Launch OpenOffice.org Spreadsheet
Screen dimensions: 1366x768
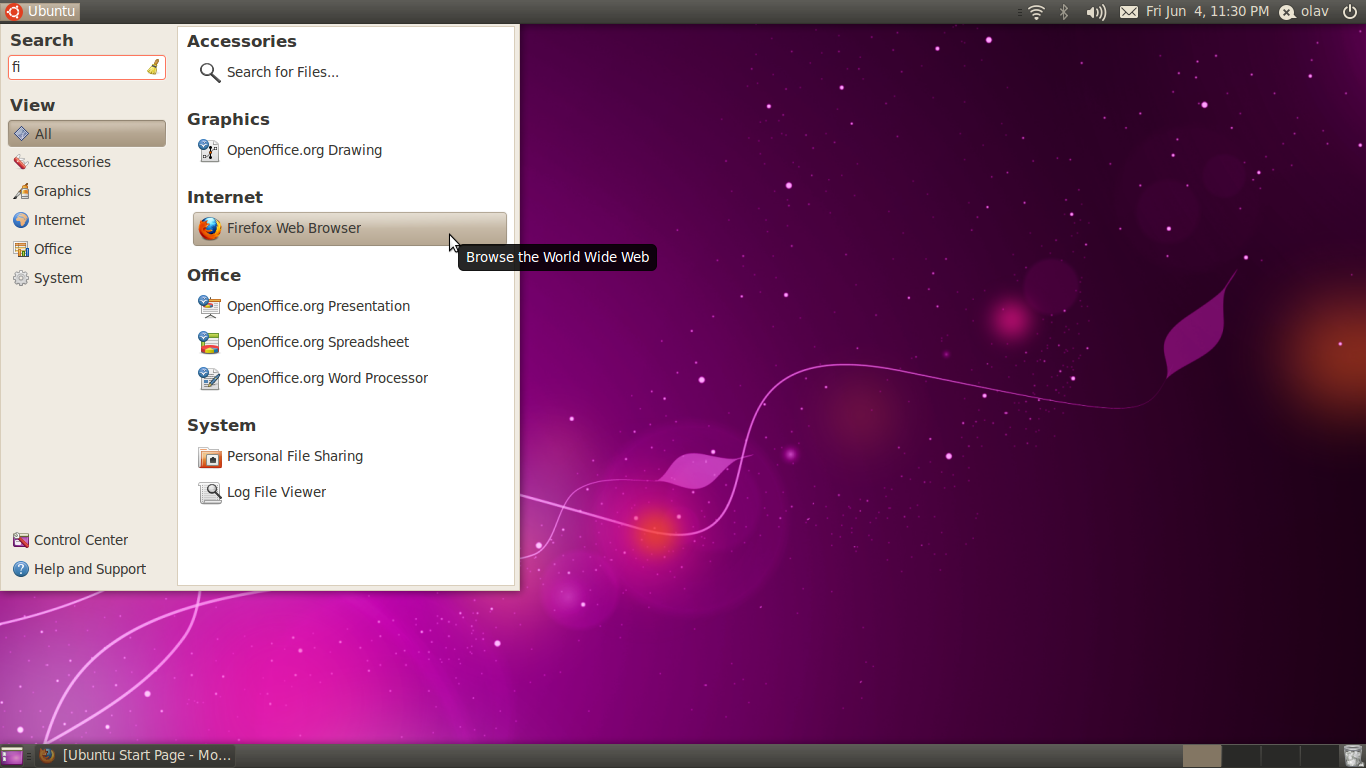click(349, 342)
